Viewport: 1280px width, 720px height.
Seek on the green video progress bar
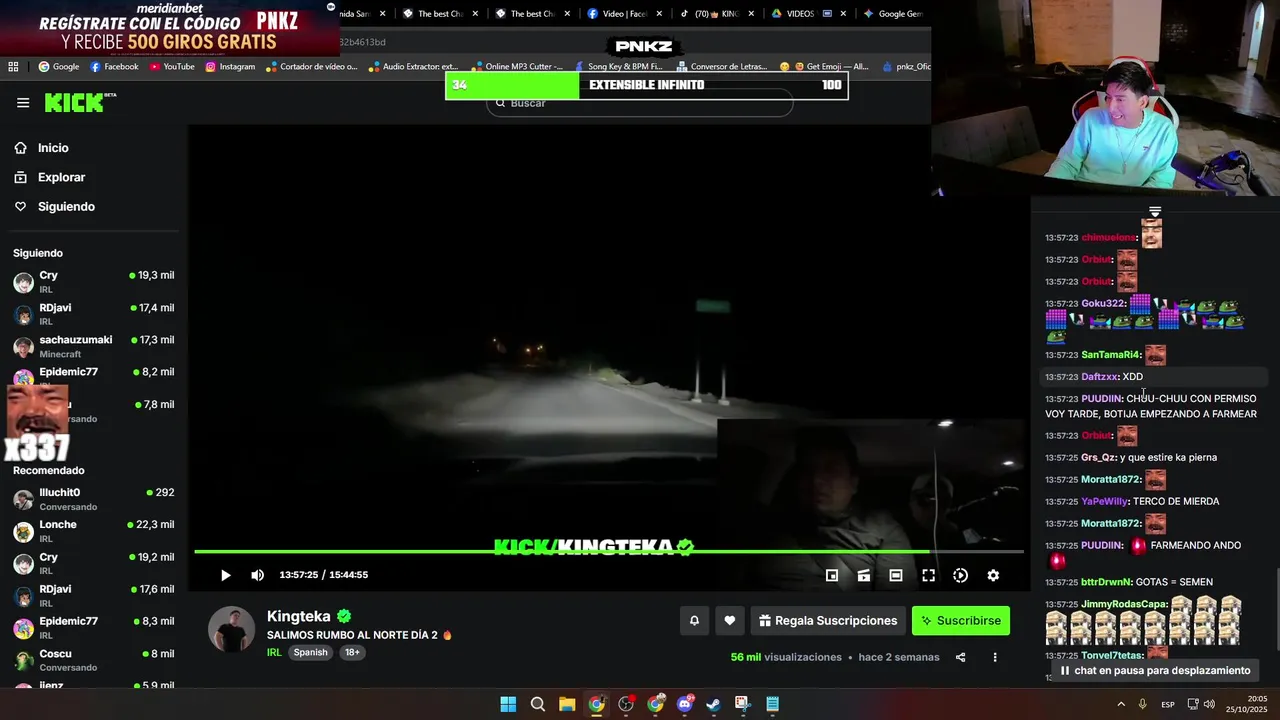click(609, 551)
